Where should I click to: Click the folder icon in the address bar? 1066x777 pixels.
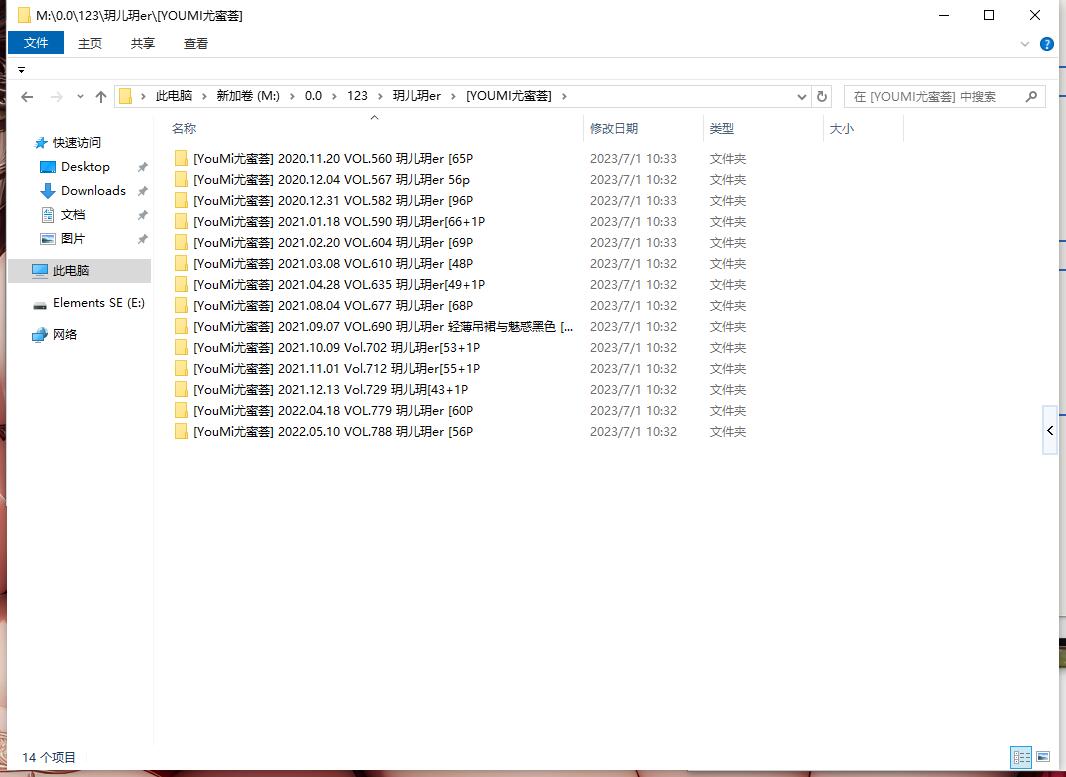click(125, 97)
